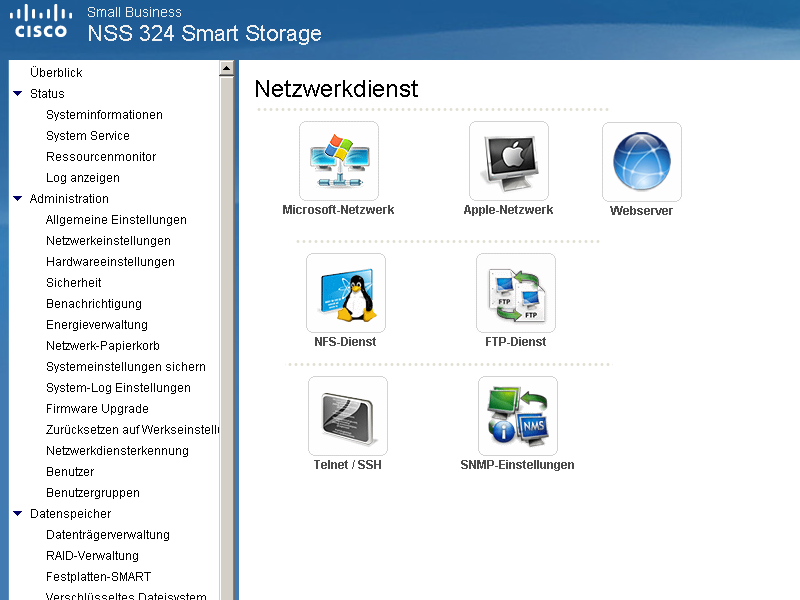Click the SNMP-Einstellungen label
800x600 pixels.
pos(517,465)
